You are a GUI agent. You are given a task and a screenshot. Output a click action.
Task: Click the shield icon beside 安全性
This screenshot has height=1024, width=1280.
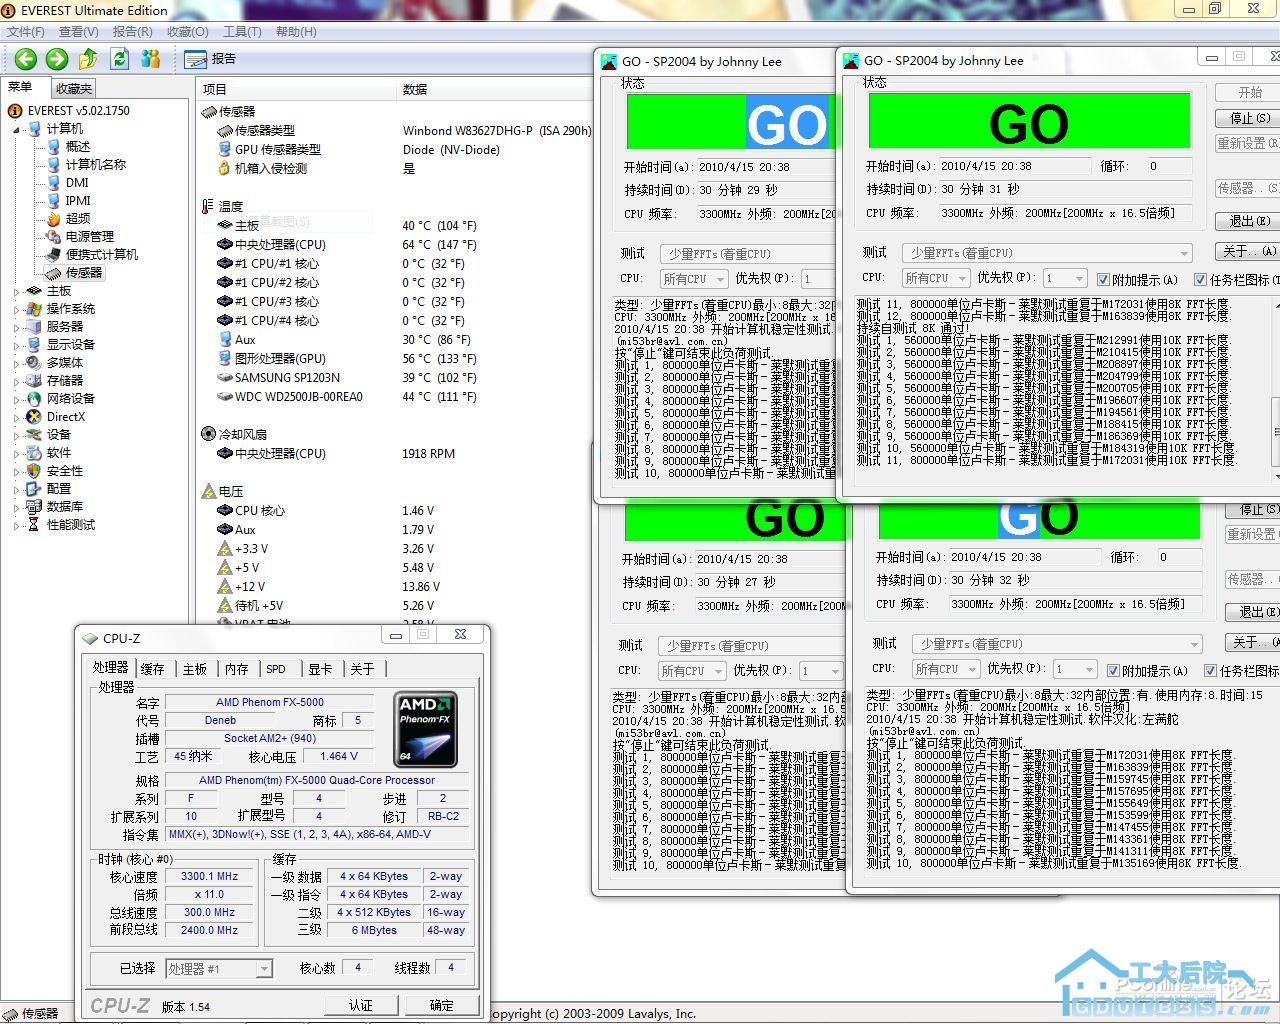click(35, 470)
